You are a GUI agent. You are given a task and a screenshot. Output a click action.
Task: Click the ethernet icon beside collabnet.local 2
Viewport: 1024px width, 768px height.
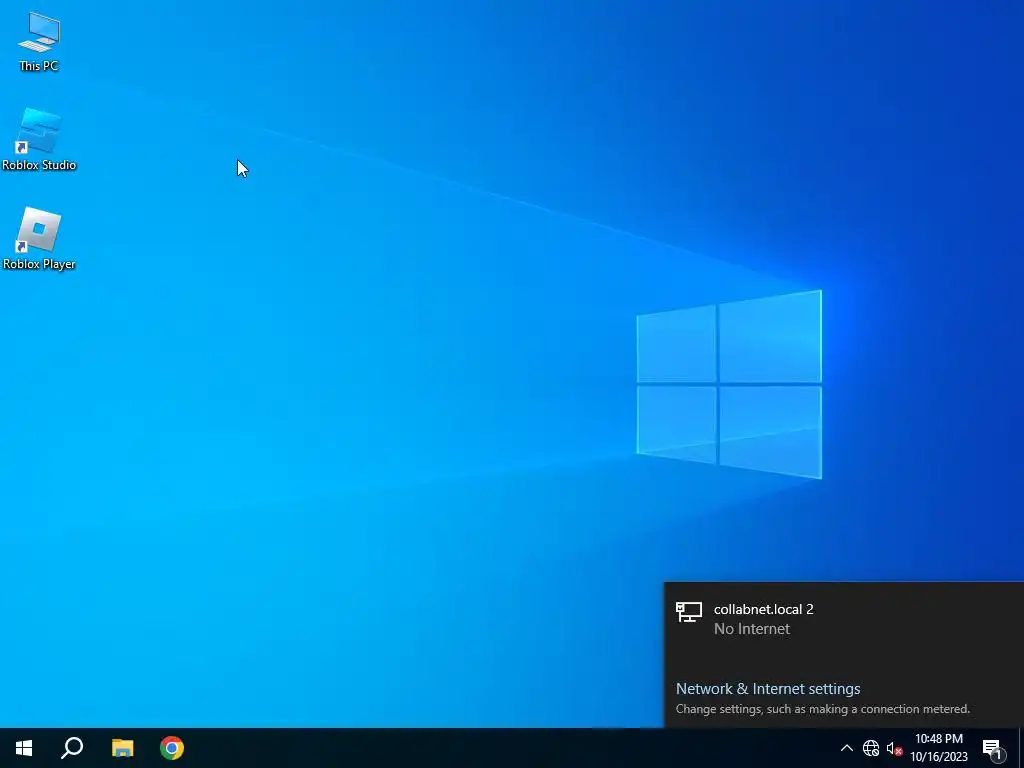click(x=688, y=612)
